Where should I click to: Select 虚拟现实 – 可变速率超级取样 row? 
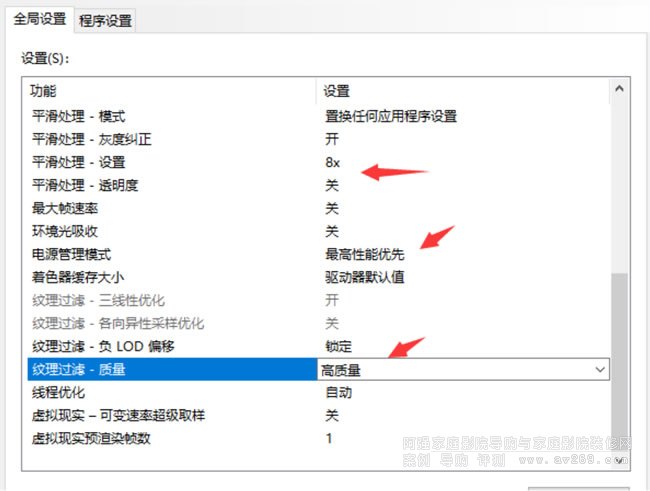(124, 416)
